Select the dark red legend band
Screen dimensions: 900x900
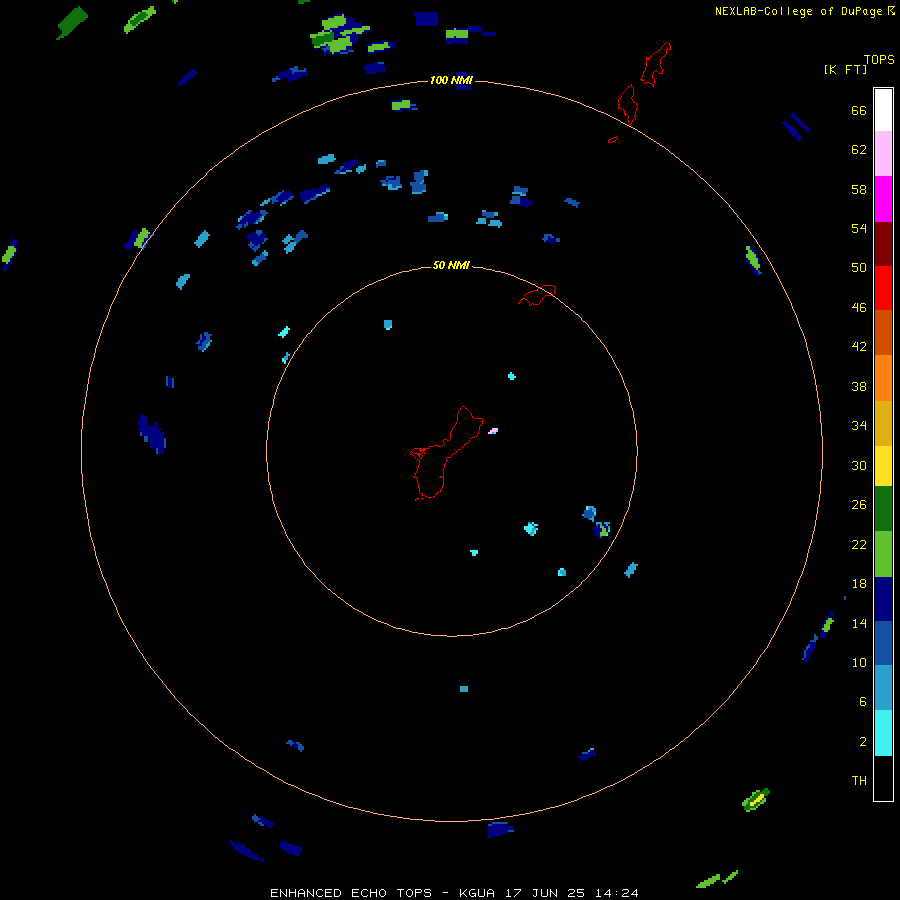click(883, 244)
